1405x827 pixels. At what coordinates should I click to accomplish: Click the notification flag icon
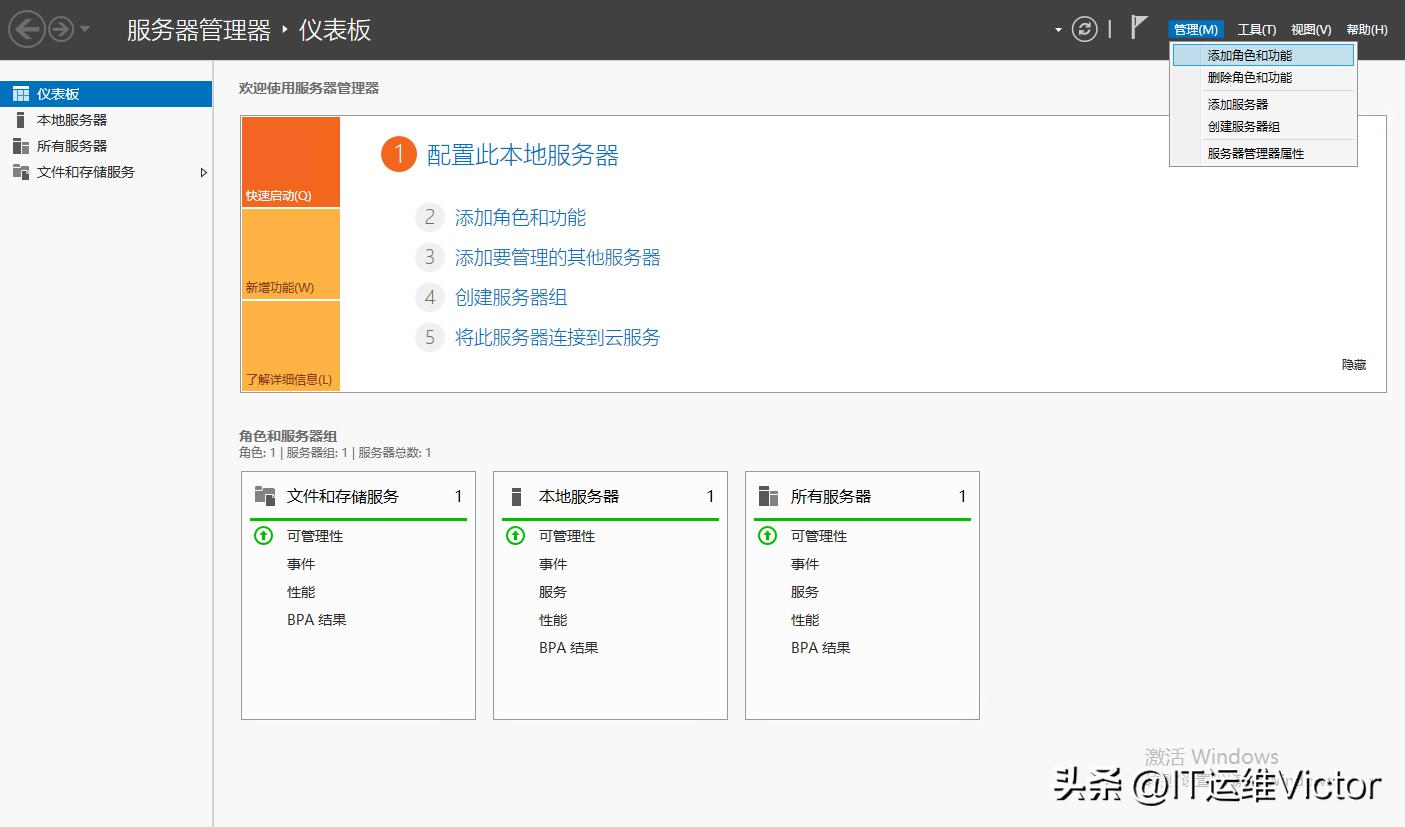pyautogui.click(x=1137, y=28)
